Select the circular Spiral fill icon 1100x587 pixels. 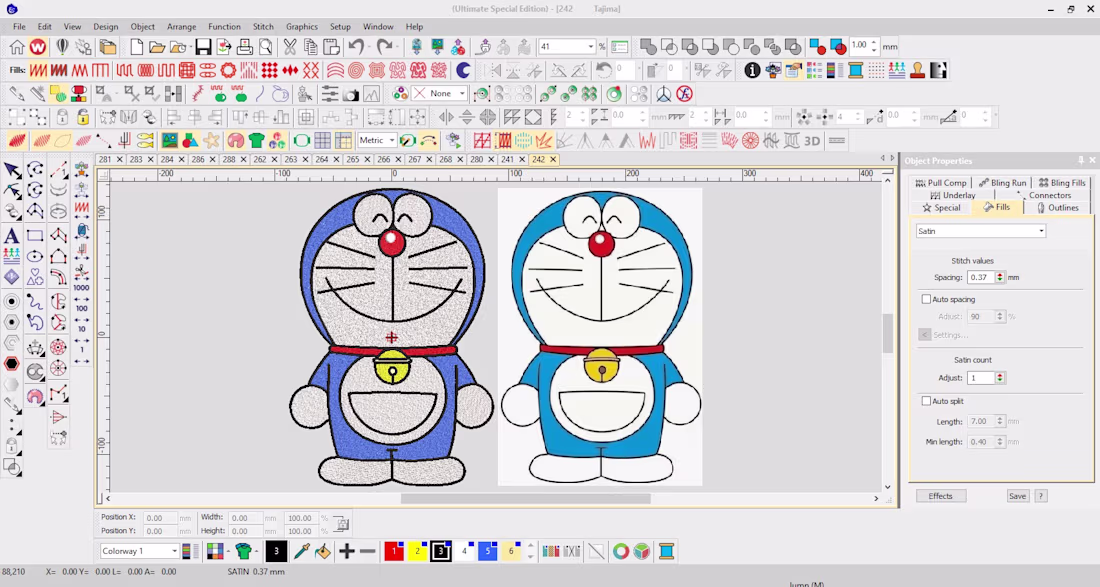pyautogui.click(x=356, y=70)
